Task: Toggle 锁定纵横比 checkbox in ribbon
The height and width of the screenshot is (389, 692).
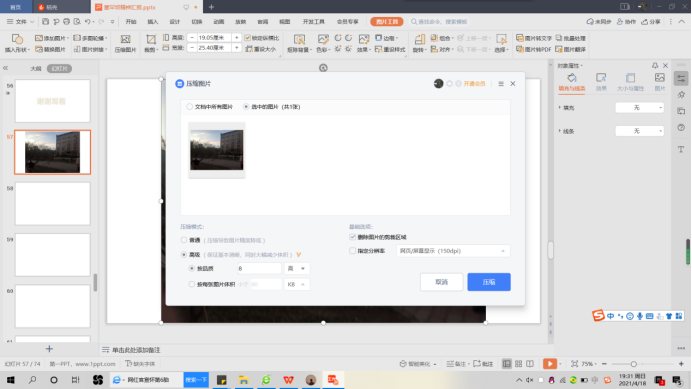Action: 248,38
